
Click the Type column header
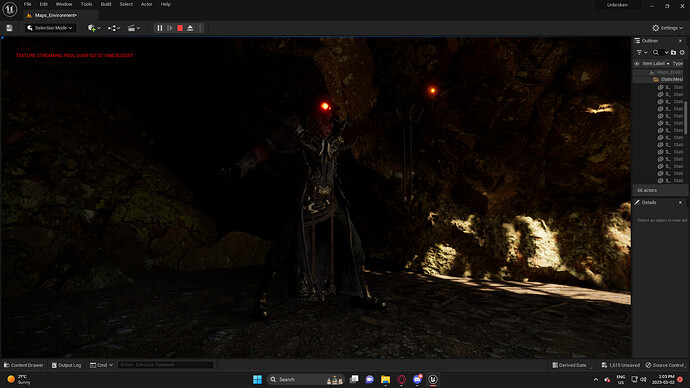click(x=678, y=64)
